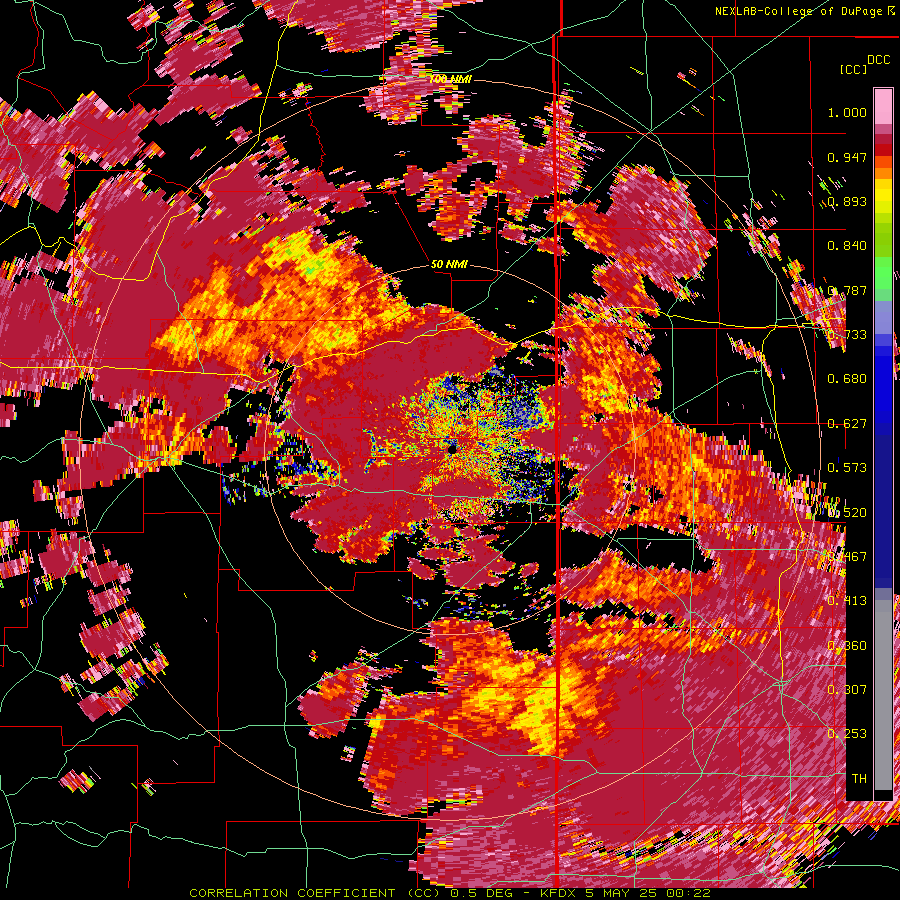900x900 pixels.
Task: Click the Correlation Coefficient KFDX caption at bottom
Action: [x=450, y=893]
